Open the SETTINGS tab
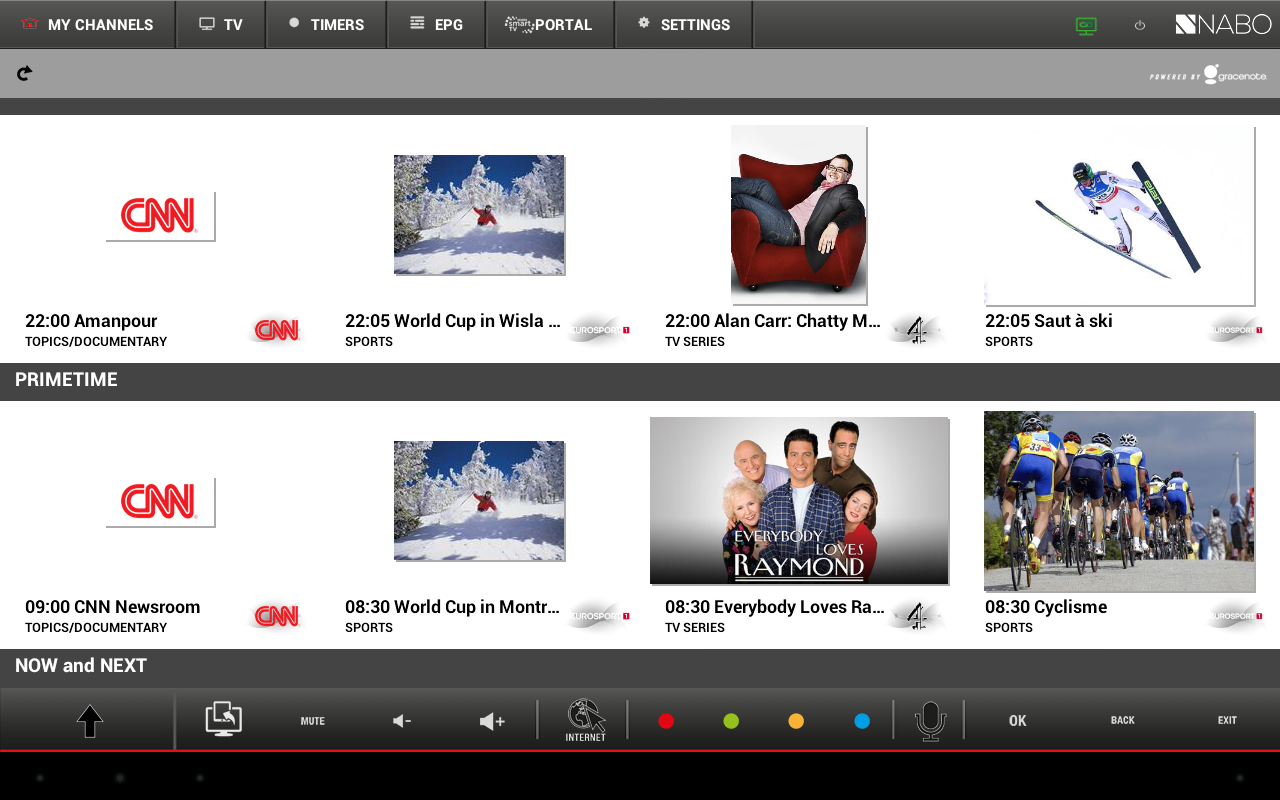 (684, 24)
